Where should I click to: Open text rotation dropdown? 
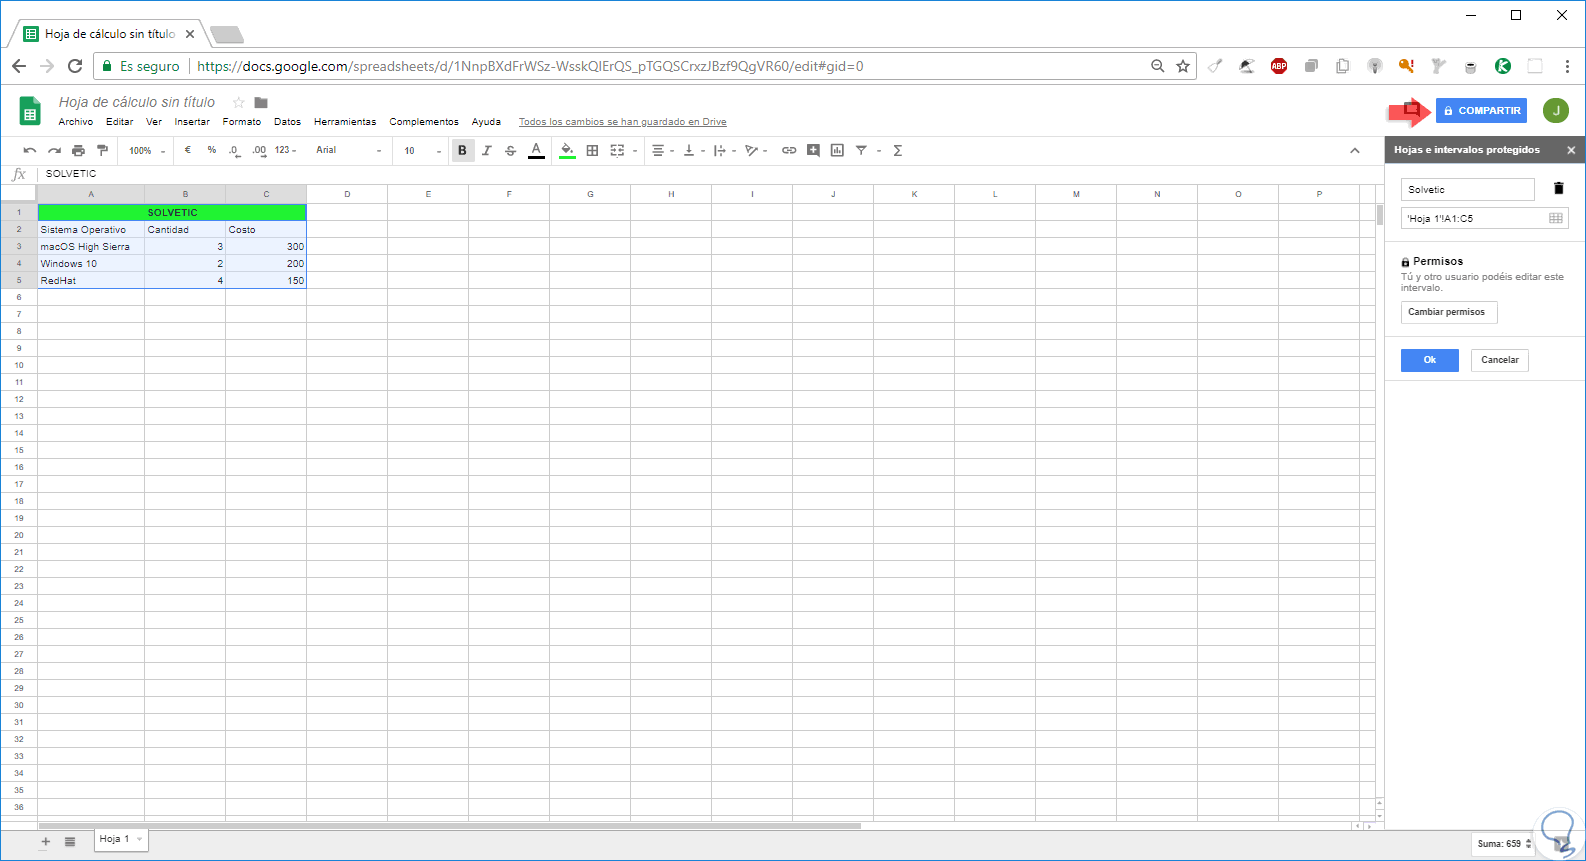click(756, 151)
